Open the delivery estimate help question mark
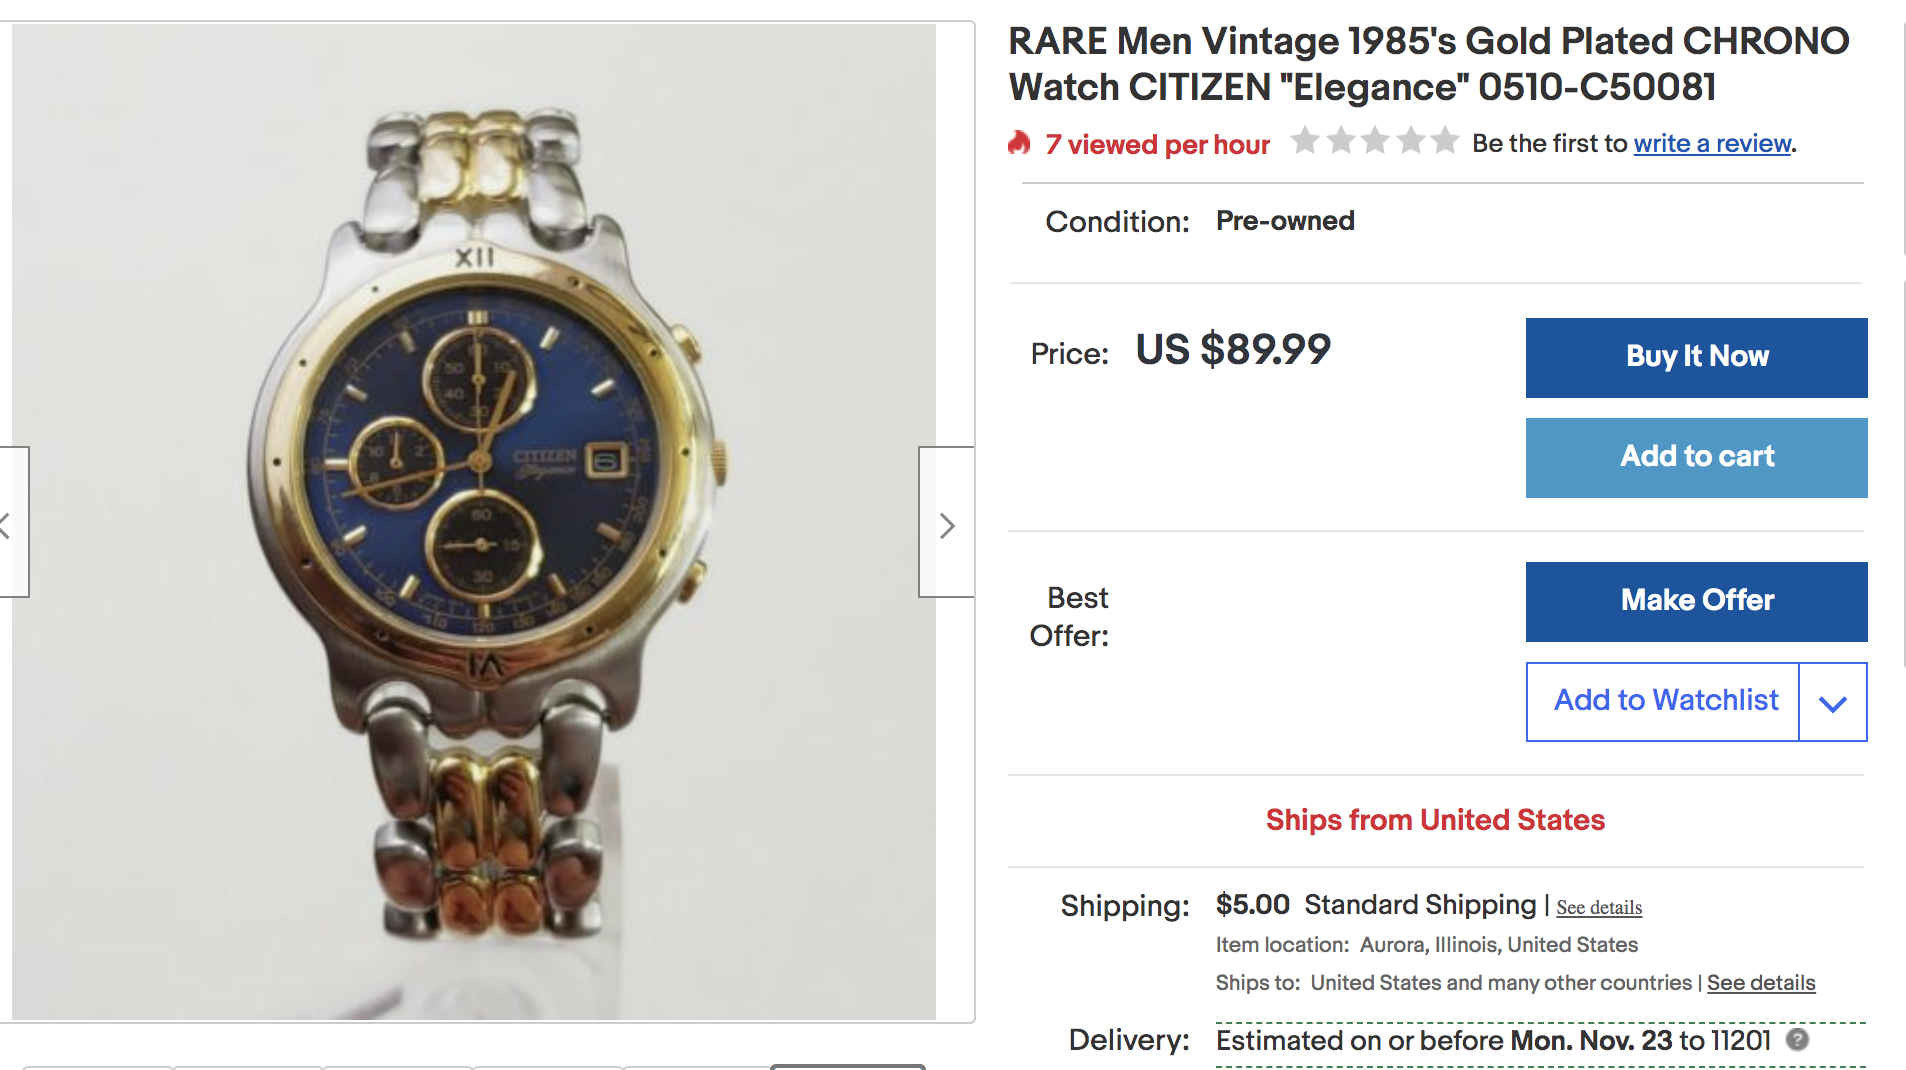1906x1070 pixels. (1797, 1040)
